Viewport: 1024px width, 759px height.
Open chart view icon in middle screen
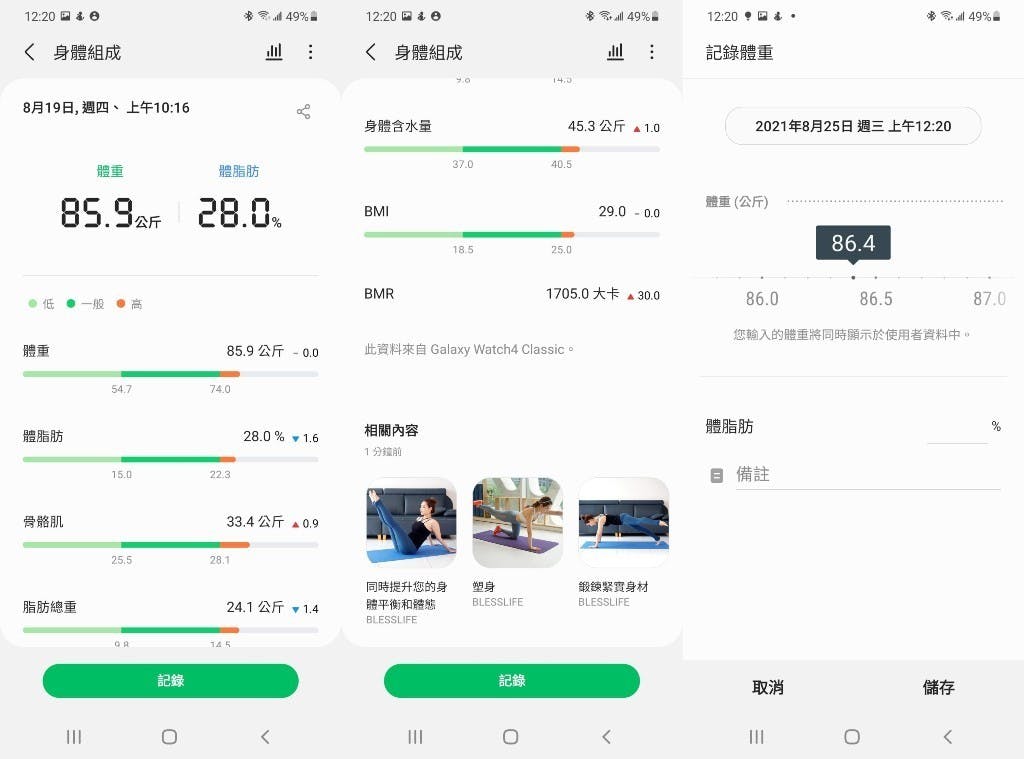click(615, 52)
